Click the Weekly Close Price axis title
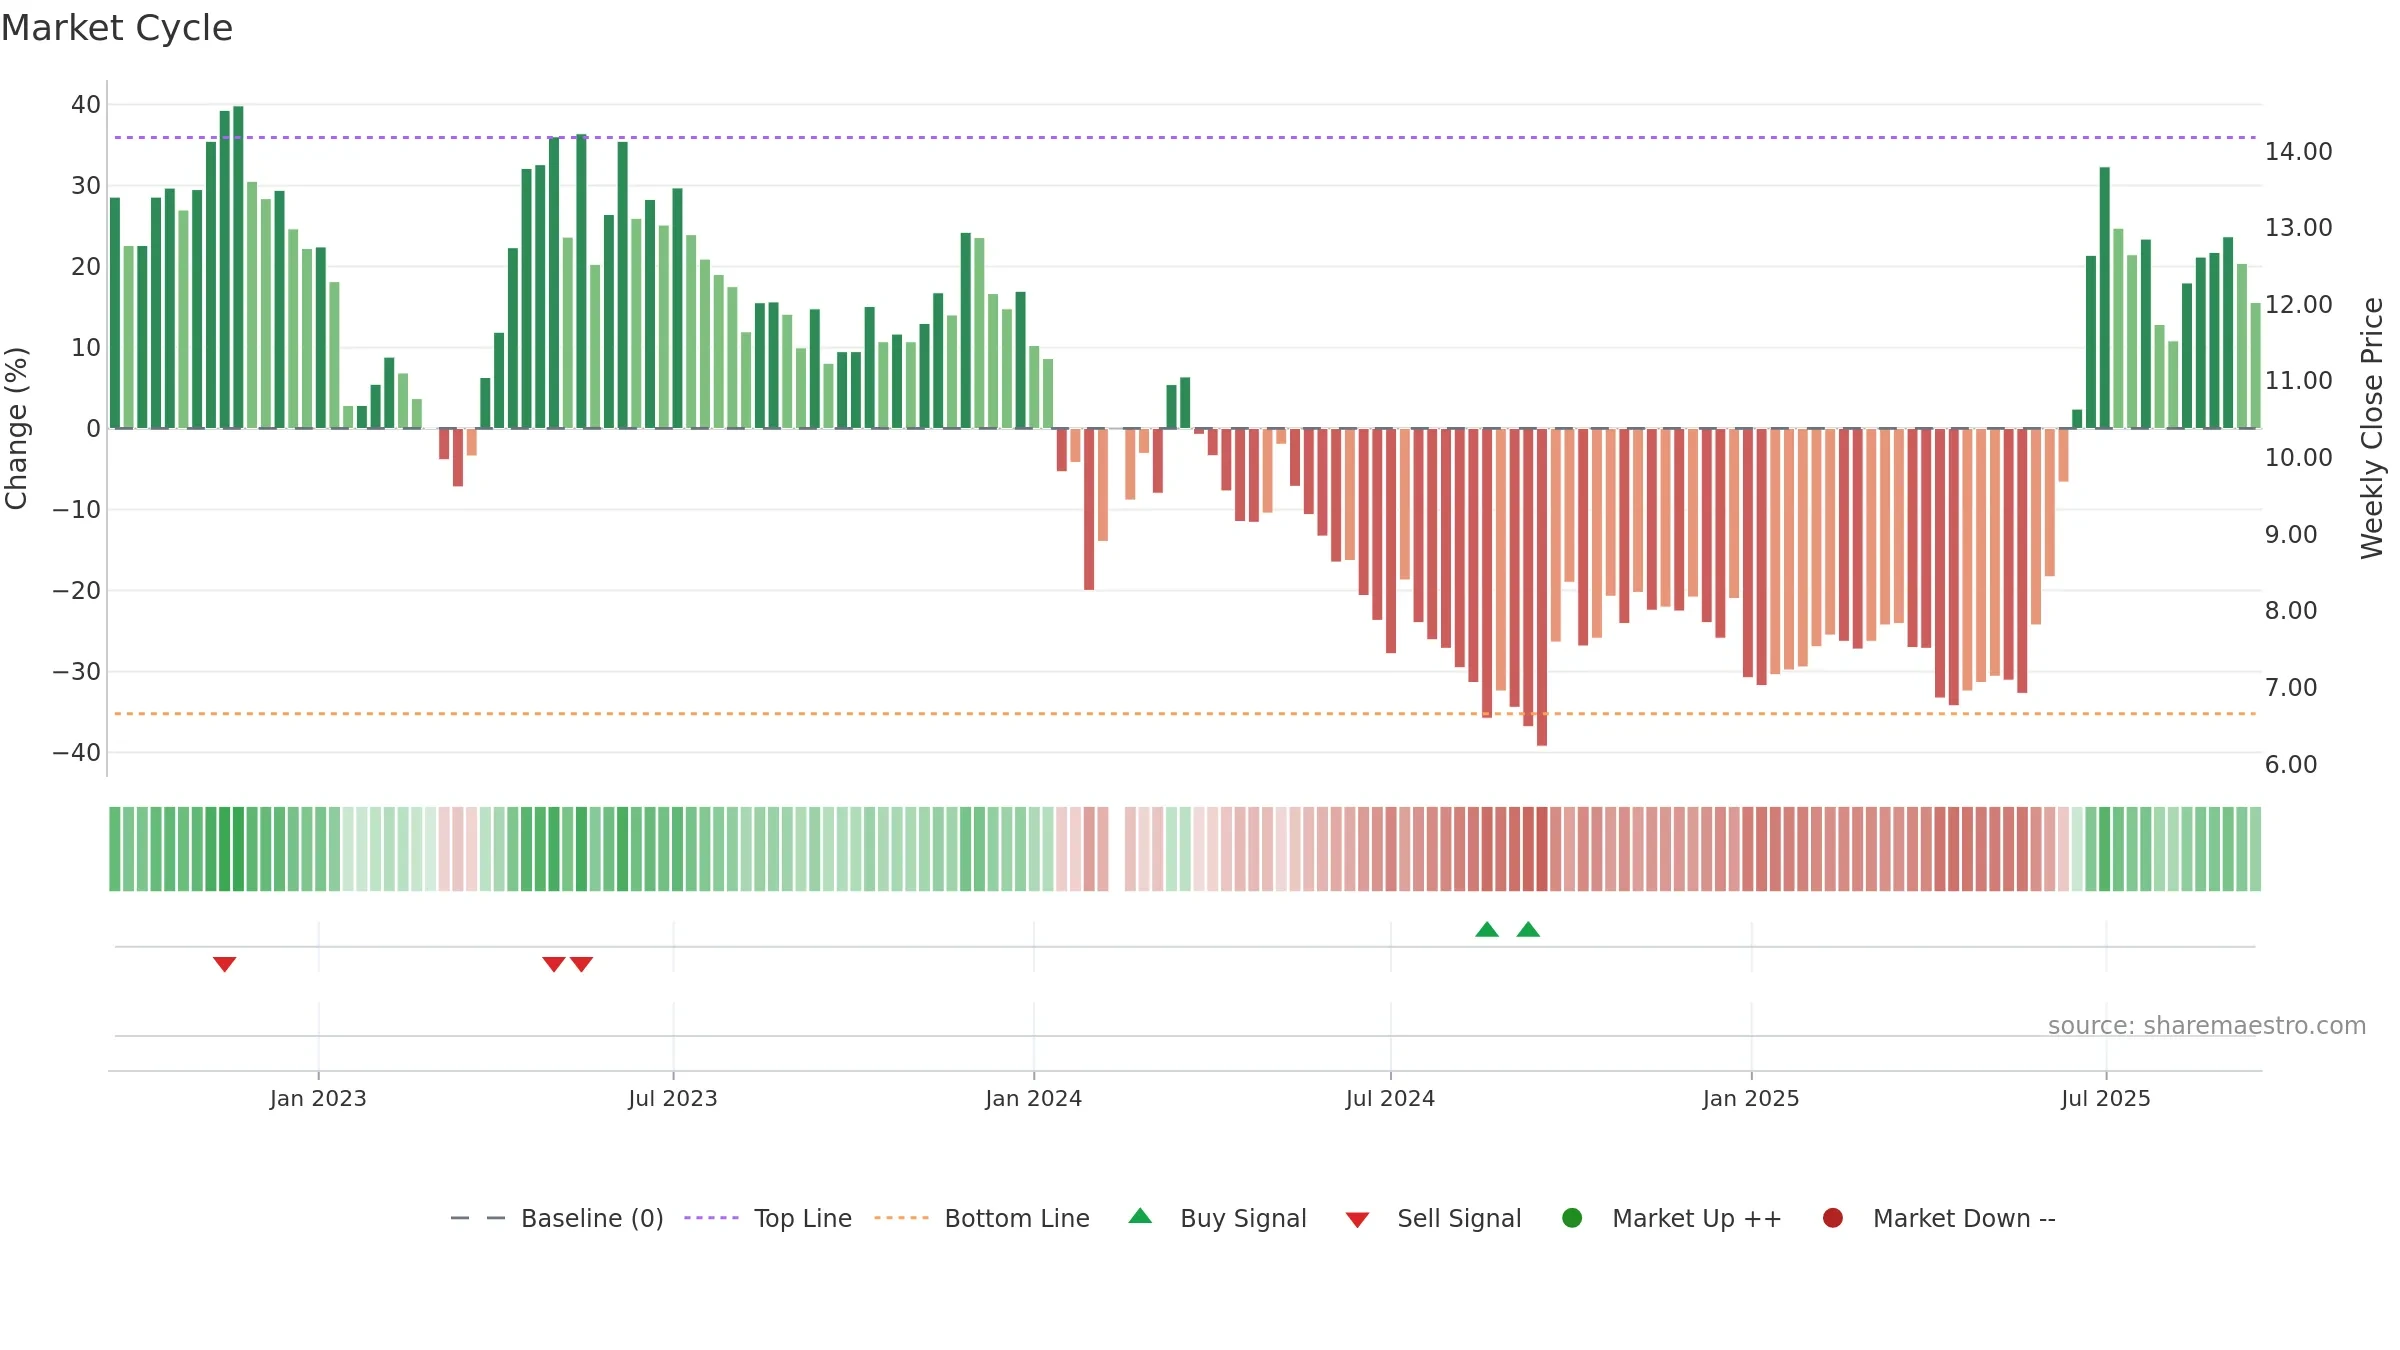Screen dimensions: 2400x1350 (2372, 428)
